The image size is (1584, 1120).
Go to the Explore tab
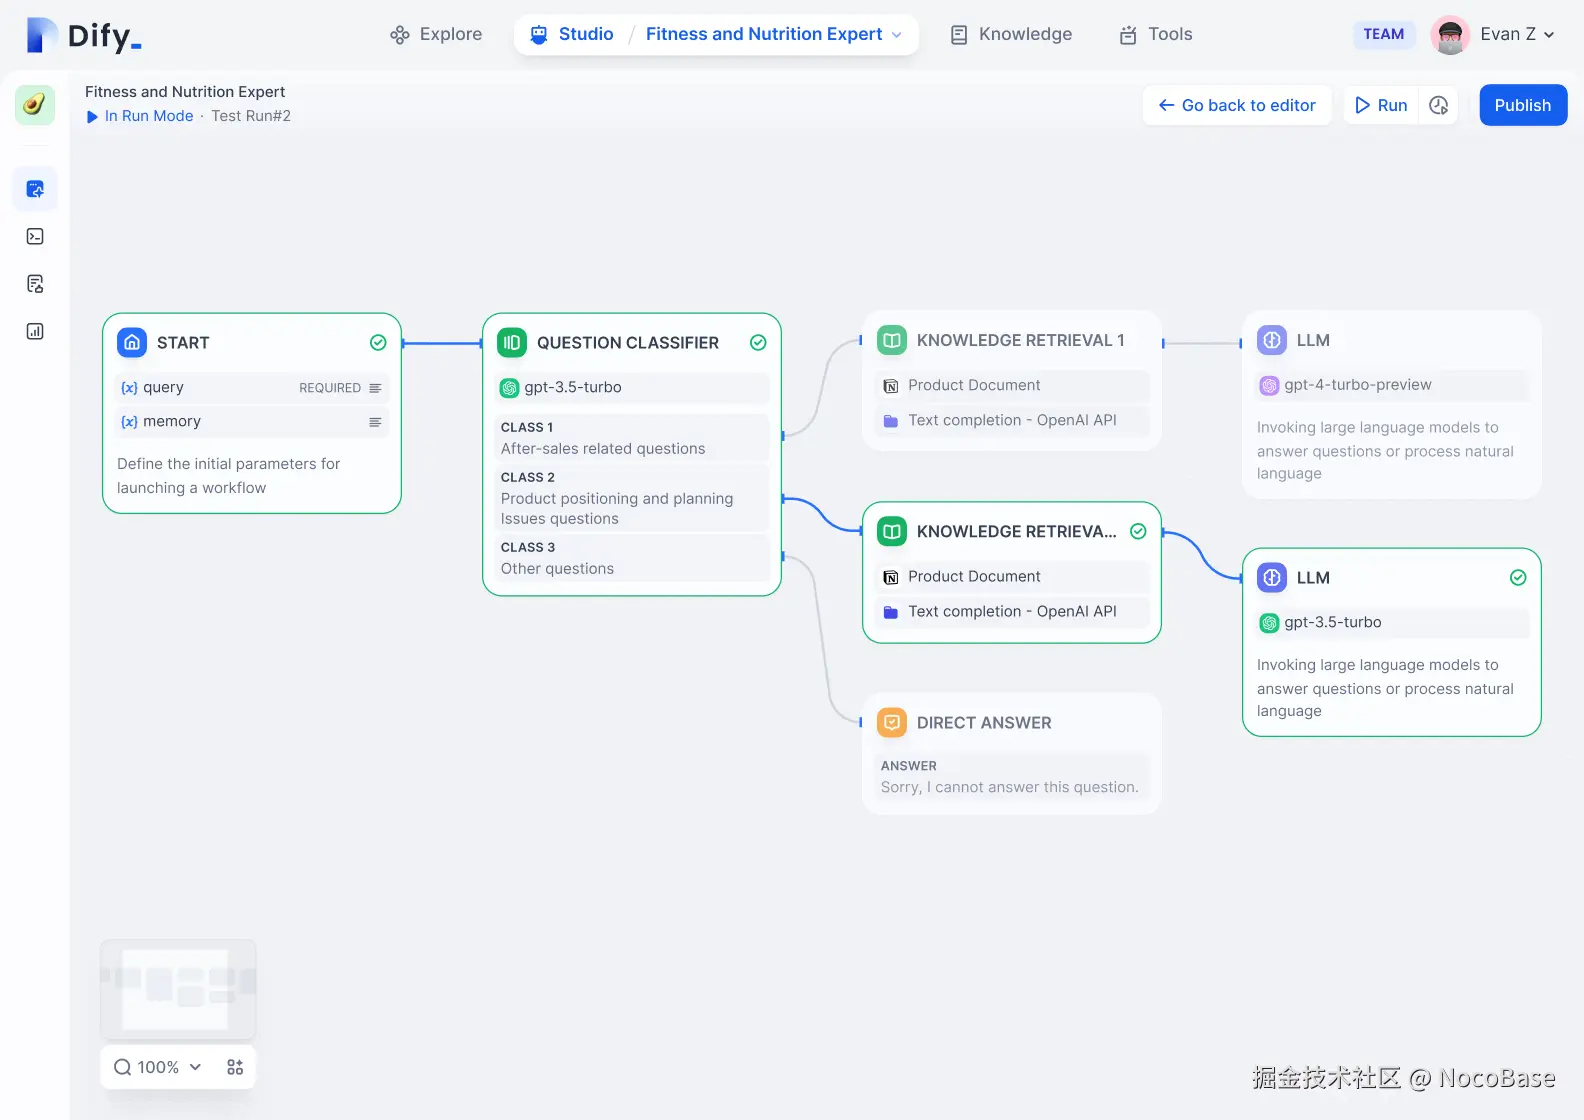[x=436, y=34]
